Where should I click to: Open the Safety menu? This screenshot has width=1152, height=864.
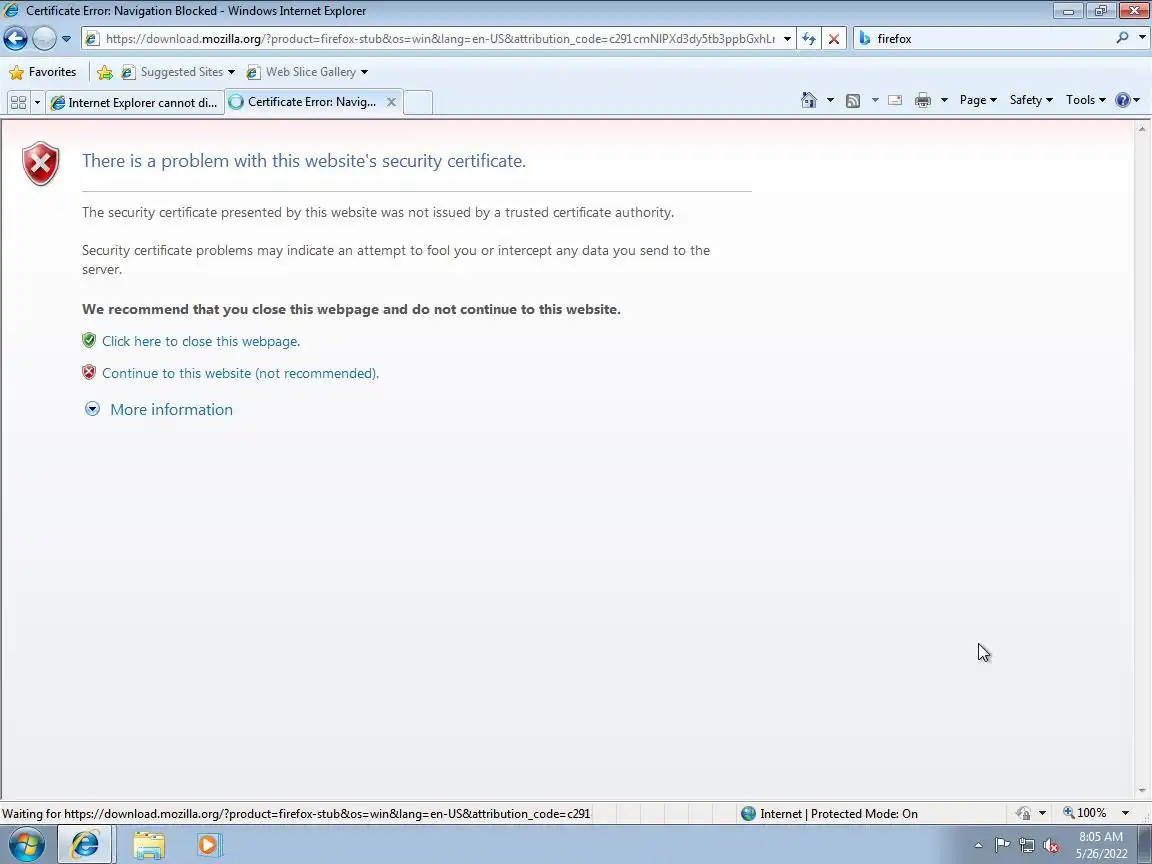tap(1031, 100)
